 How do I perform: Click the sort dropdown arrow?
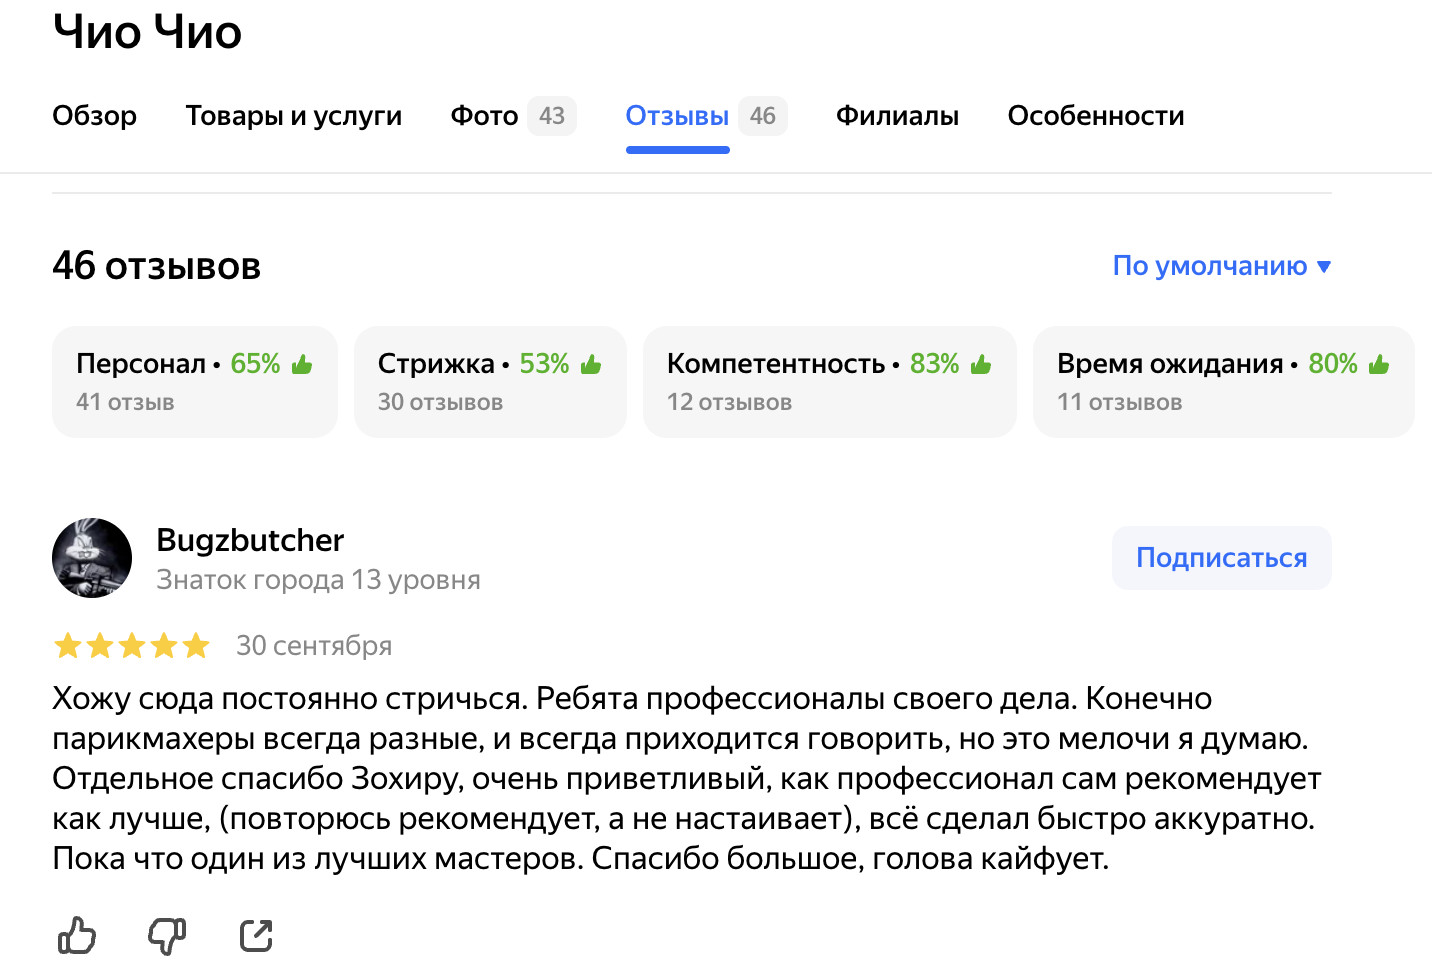[x=1324, y=267]
